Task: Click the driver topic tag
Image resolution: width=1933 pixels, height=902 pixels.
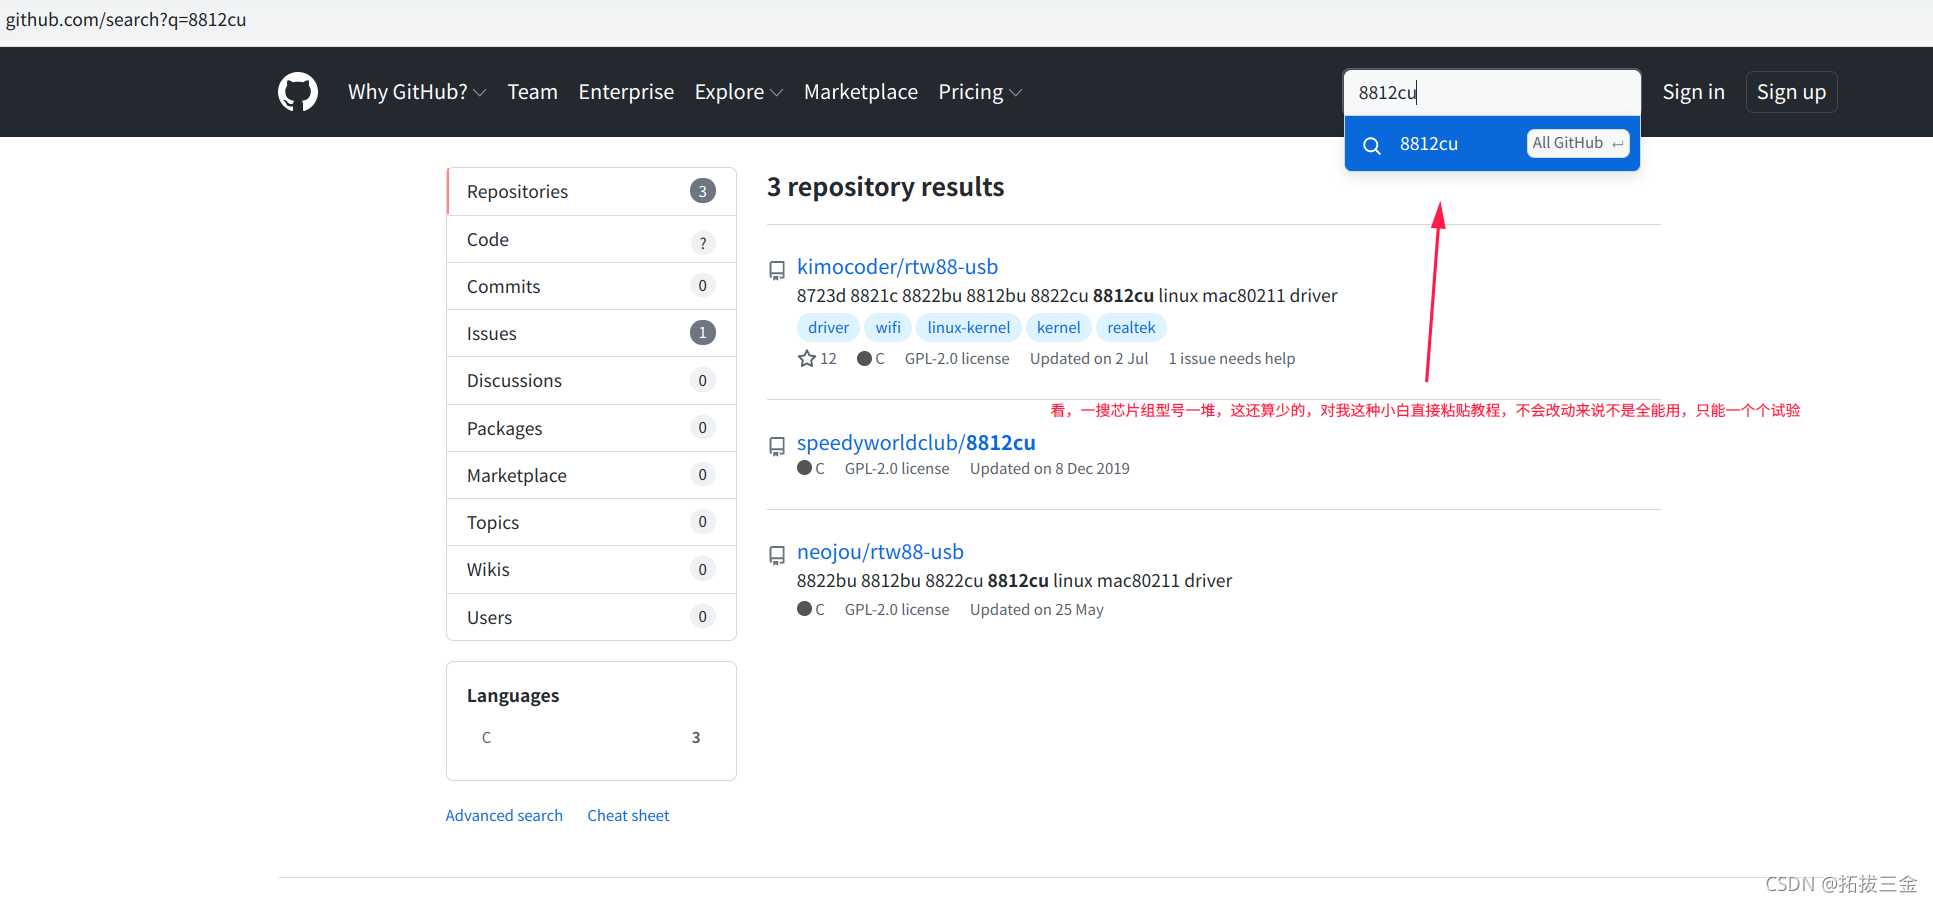Action: click(828, 327)
